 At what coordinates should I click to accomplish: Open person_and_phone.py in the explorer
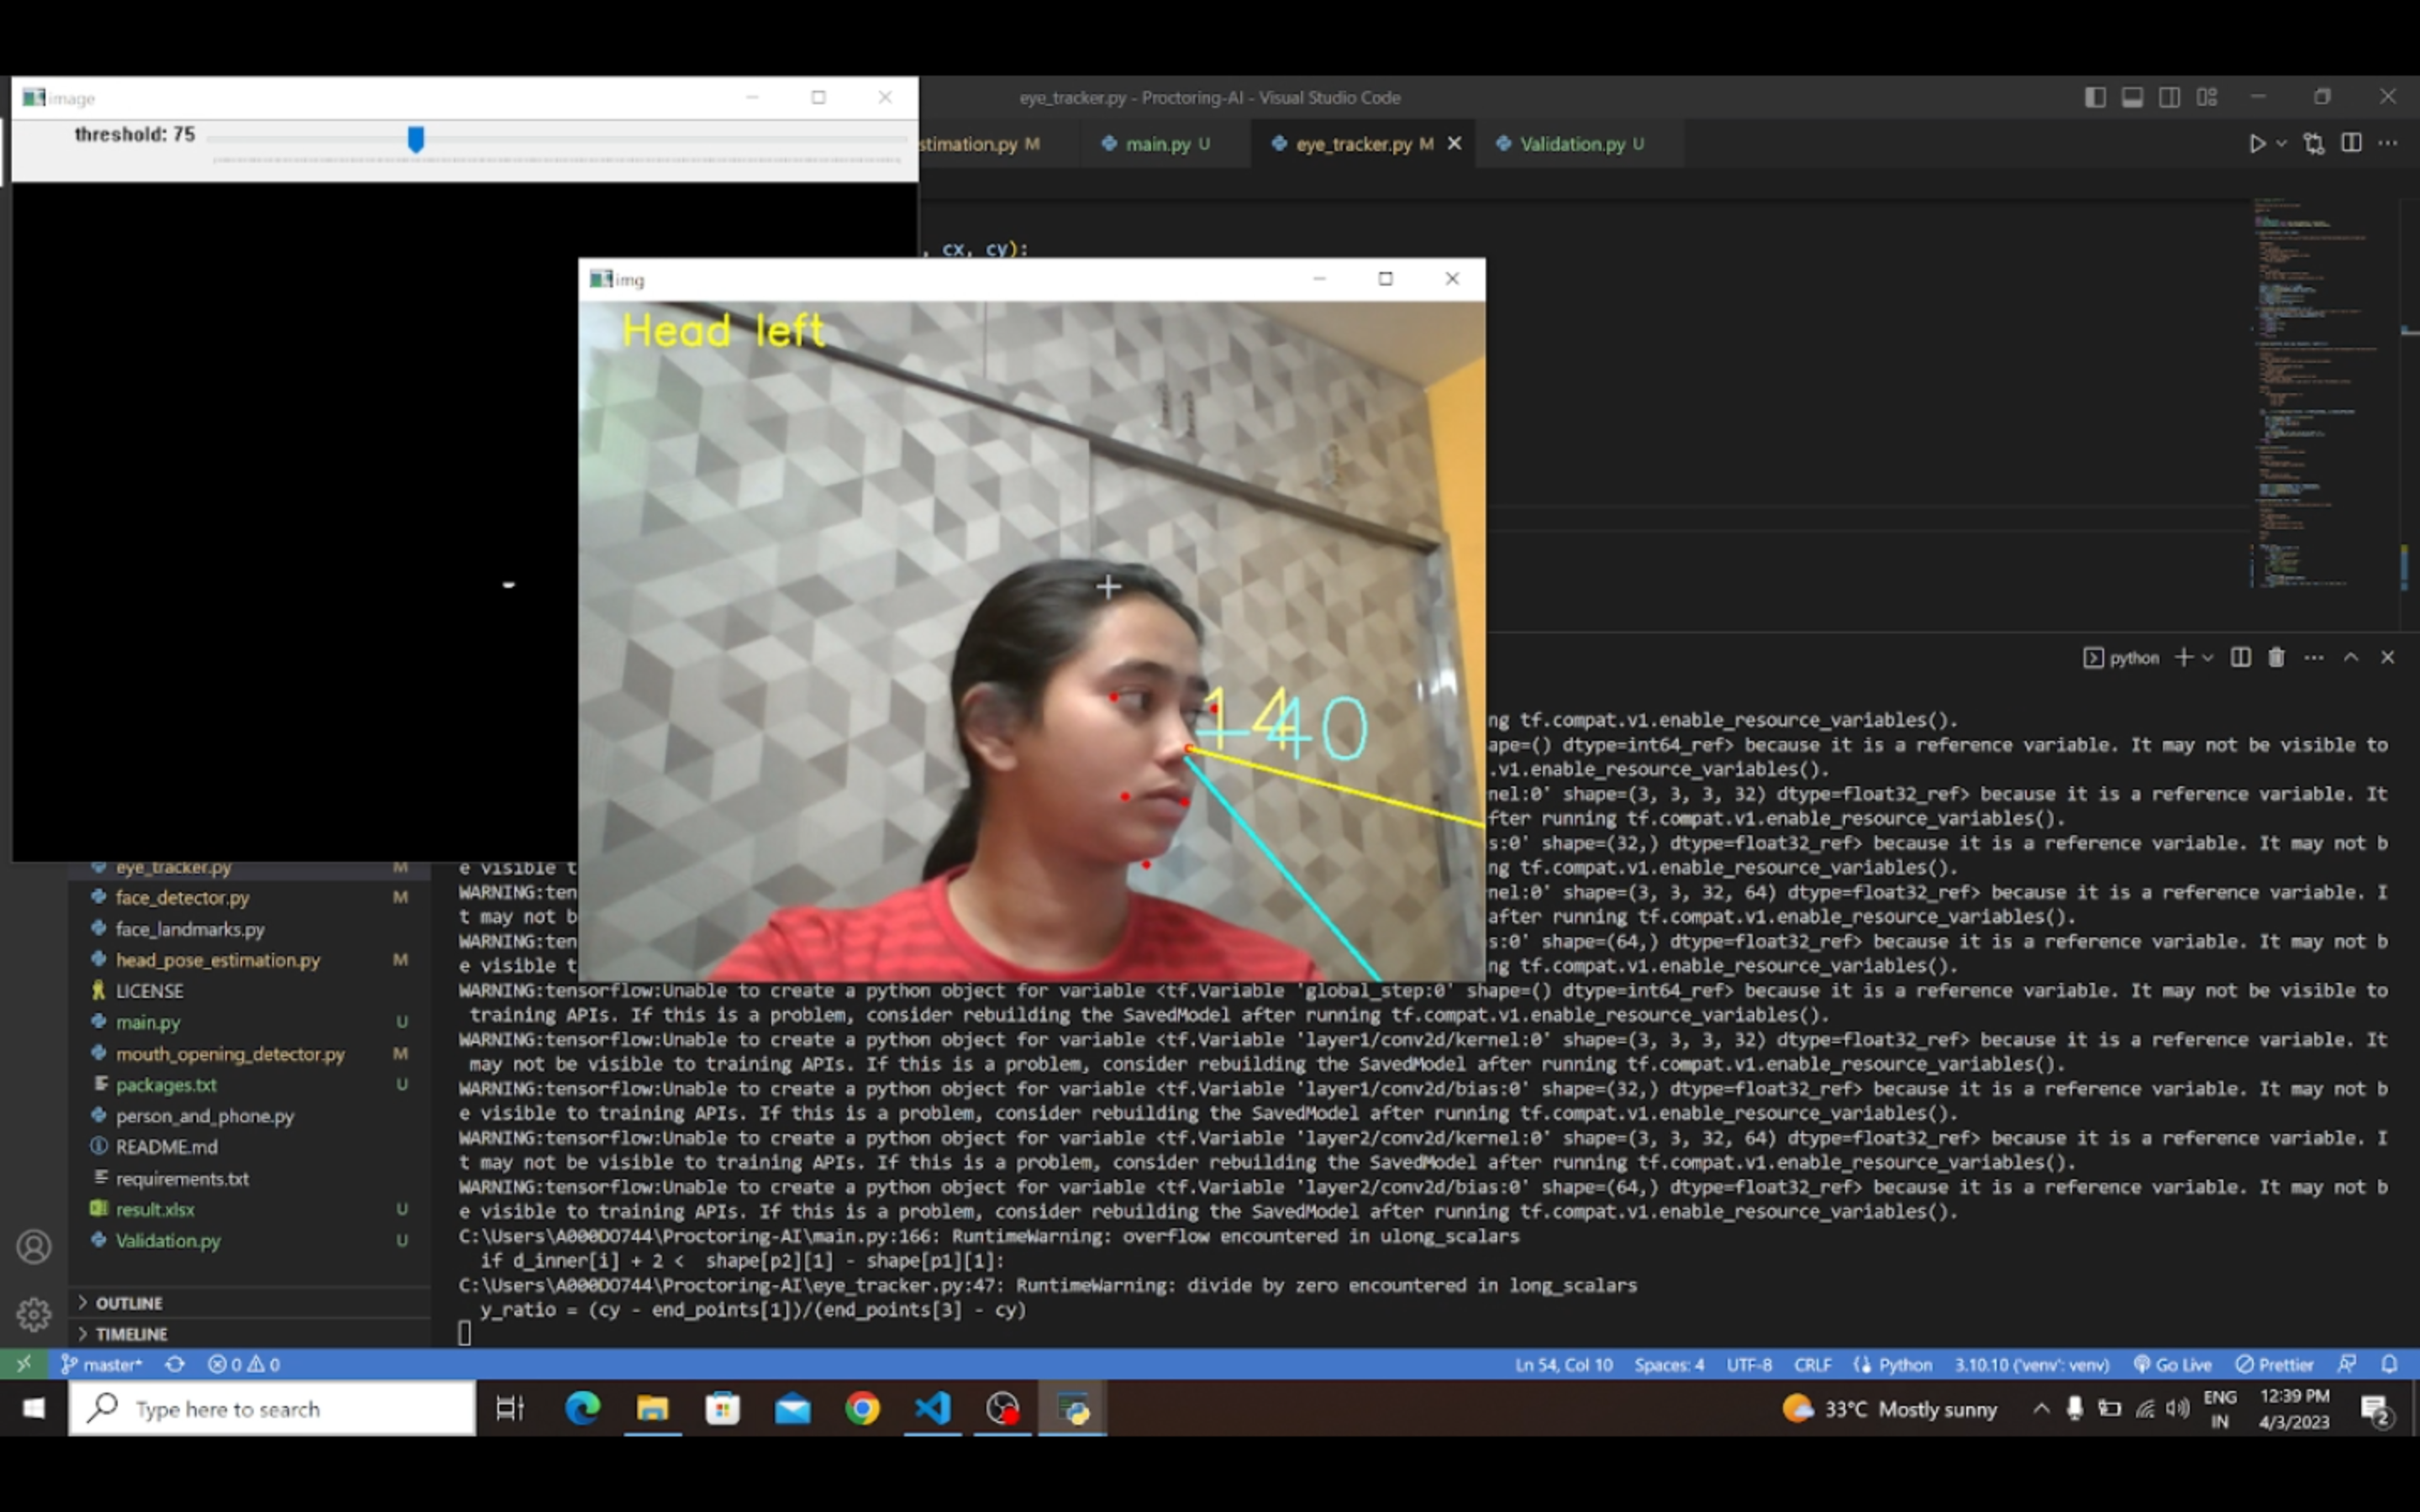pos(250,1115)
